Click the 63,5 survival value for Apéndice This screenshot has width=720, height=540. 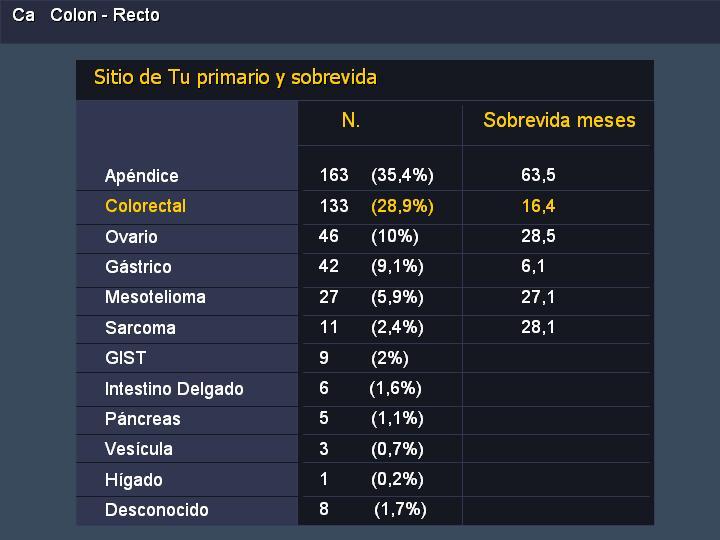538,175
